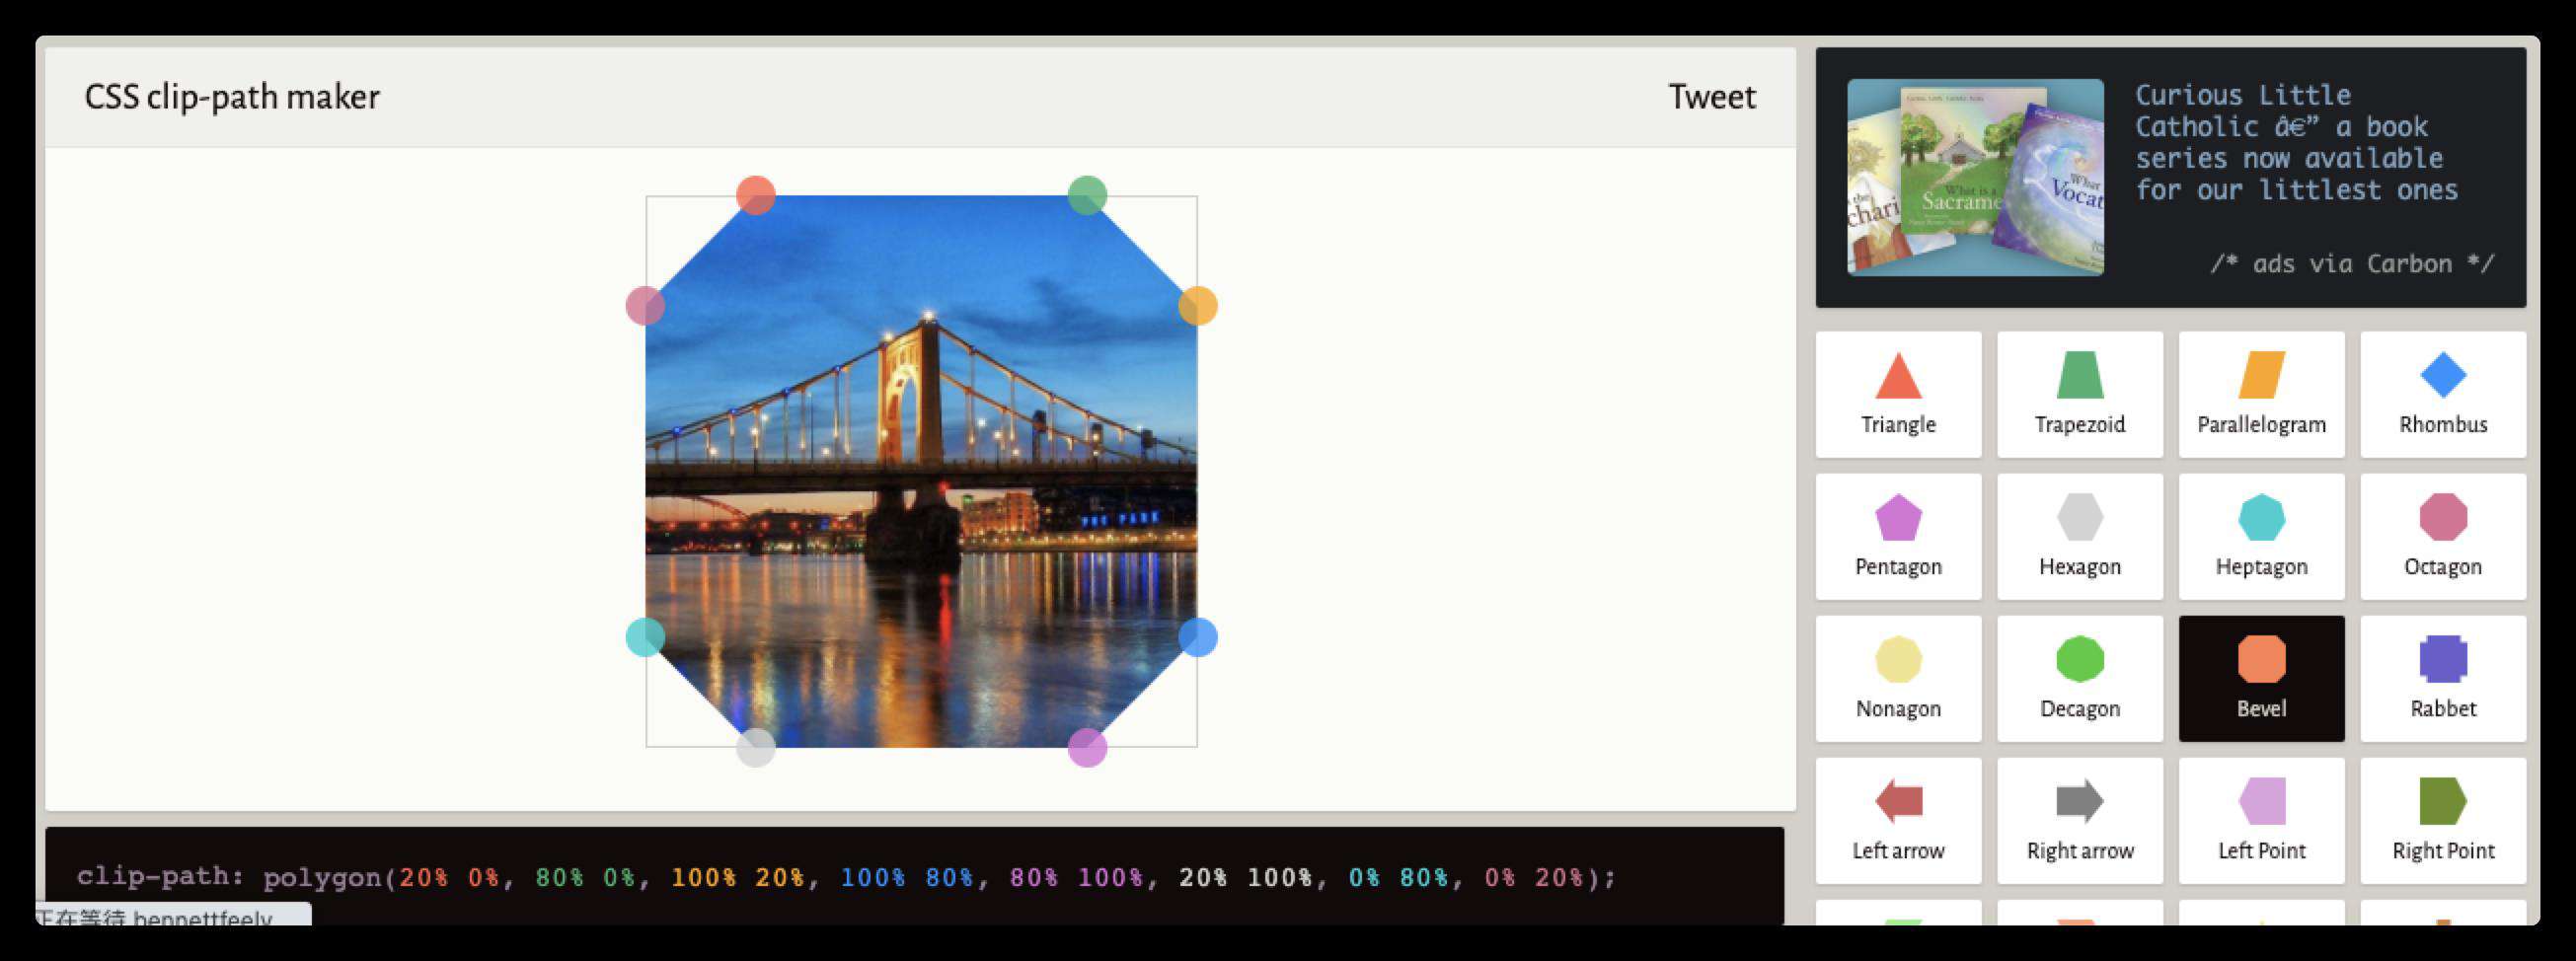Click the cyan left-lower polygon handle

(645, 637)
